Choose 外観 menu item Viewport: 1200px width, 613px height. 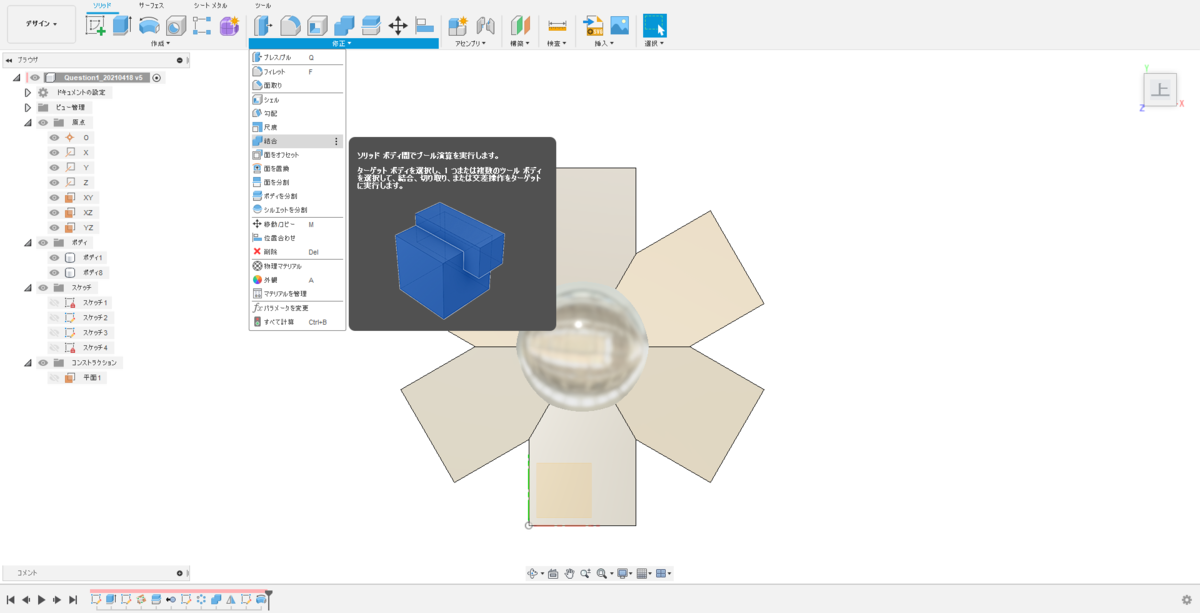[x=298, y=280]
